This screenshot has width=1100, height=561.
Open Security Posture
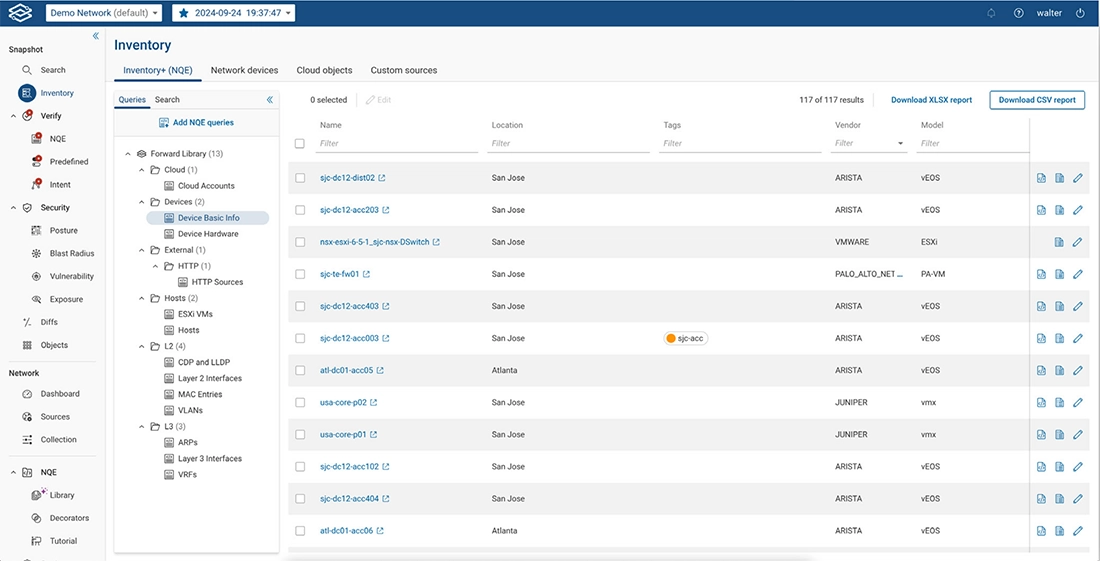(x=63, y=231)
